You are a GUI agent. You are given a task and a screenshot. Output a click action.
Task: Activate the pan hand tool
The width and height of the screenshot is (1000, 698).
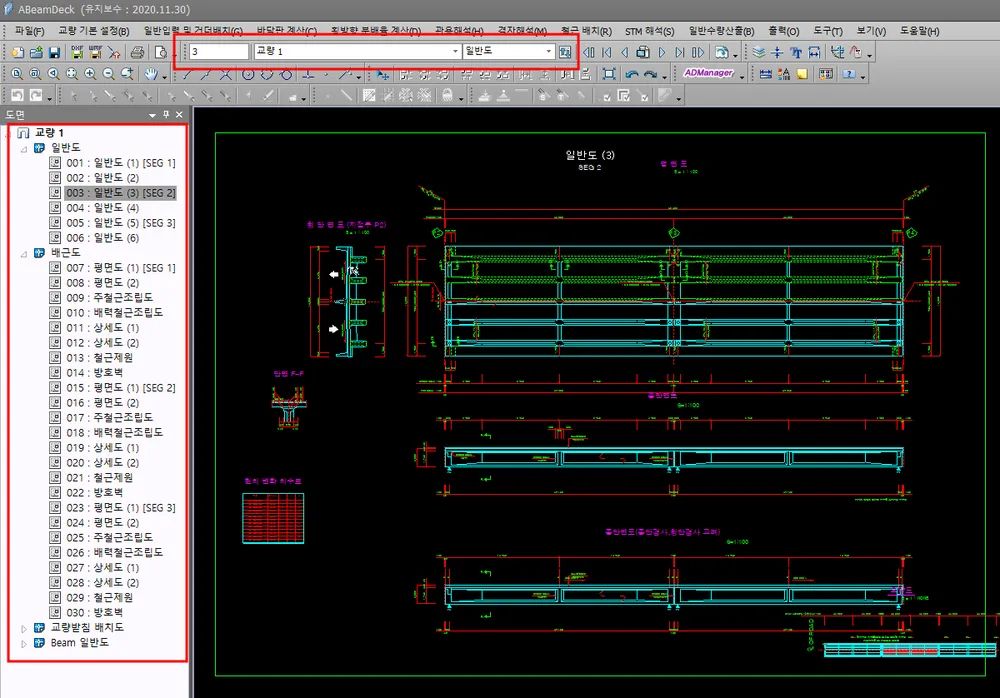[x=151, y=74]
